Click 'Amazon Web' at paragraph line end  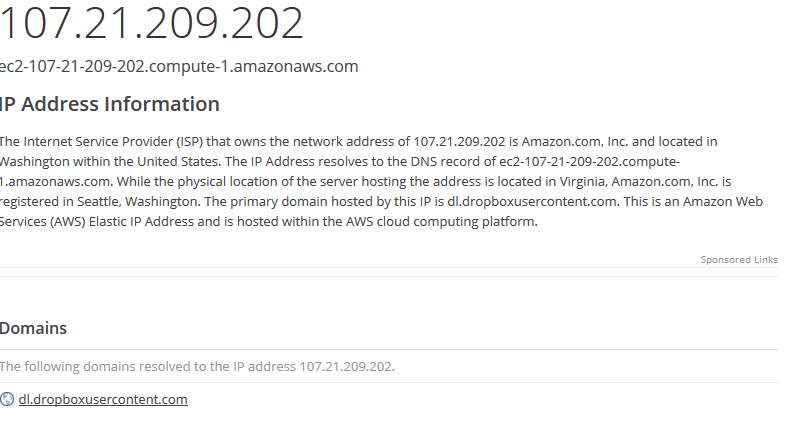[723, 202]
